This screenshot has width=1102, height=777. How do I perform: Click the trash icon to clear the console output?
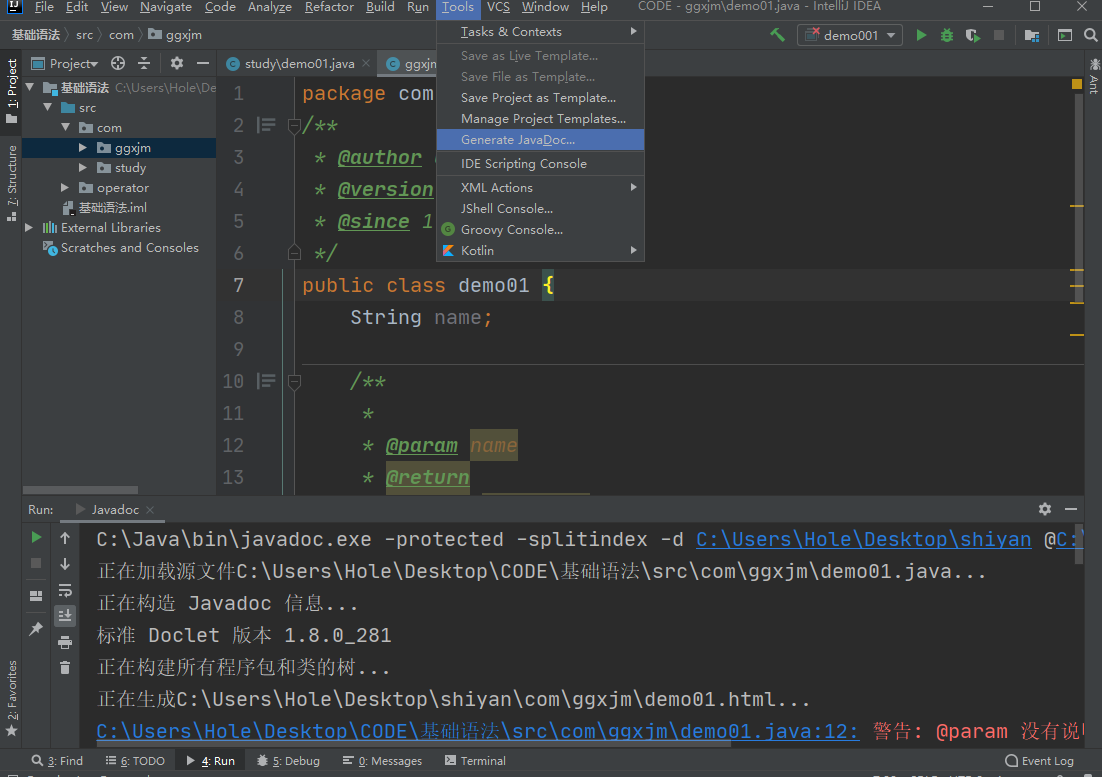(x=65, y=667)
